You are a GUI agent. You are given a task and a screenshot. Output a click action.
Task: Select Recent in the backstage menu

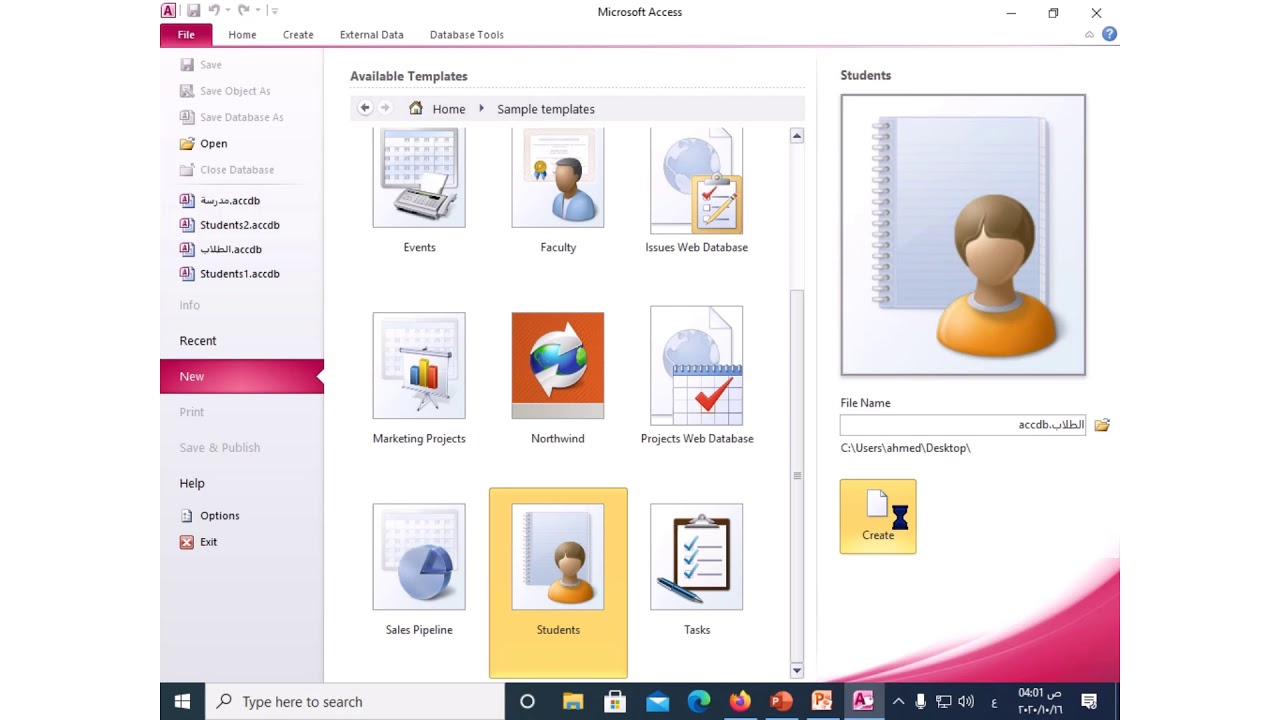(198, 341)
